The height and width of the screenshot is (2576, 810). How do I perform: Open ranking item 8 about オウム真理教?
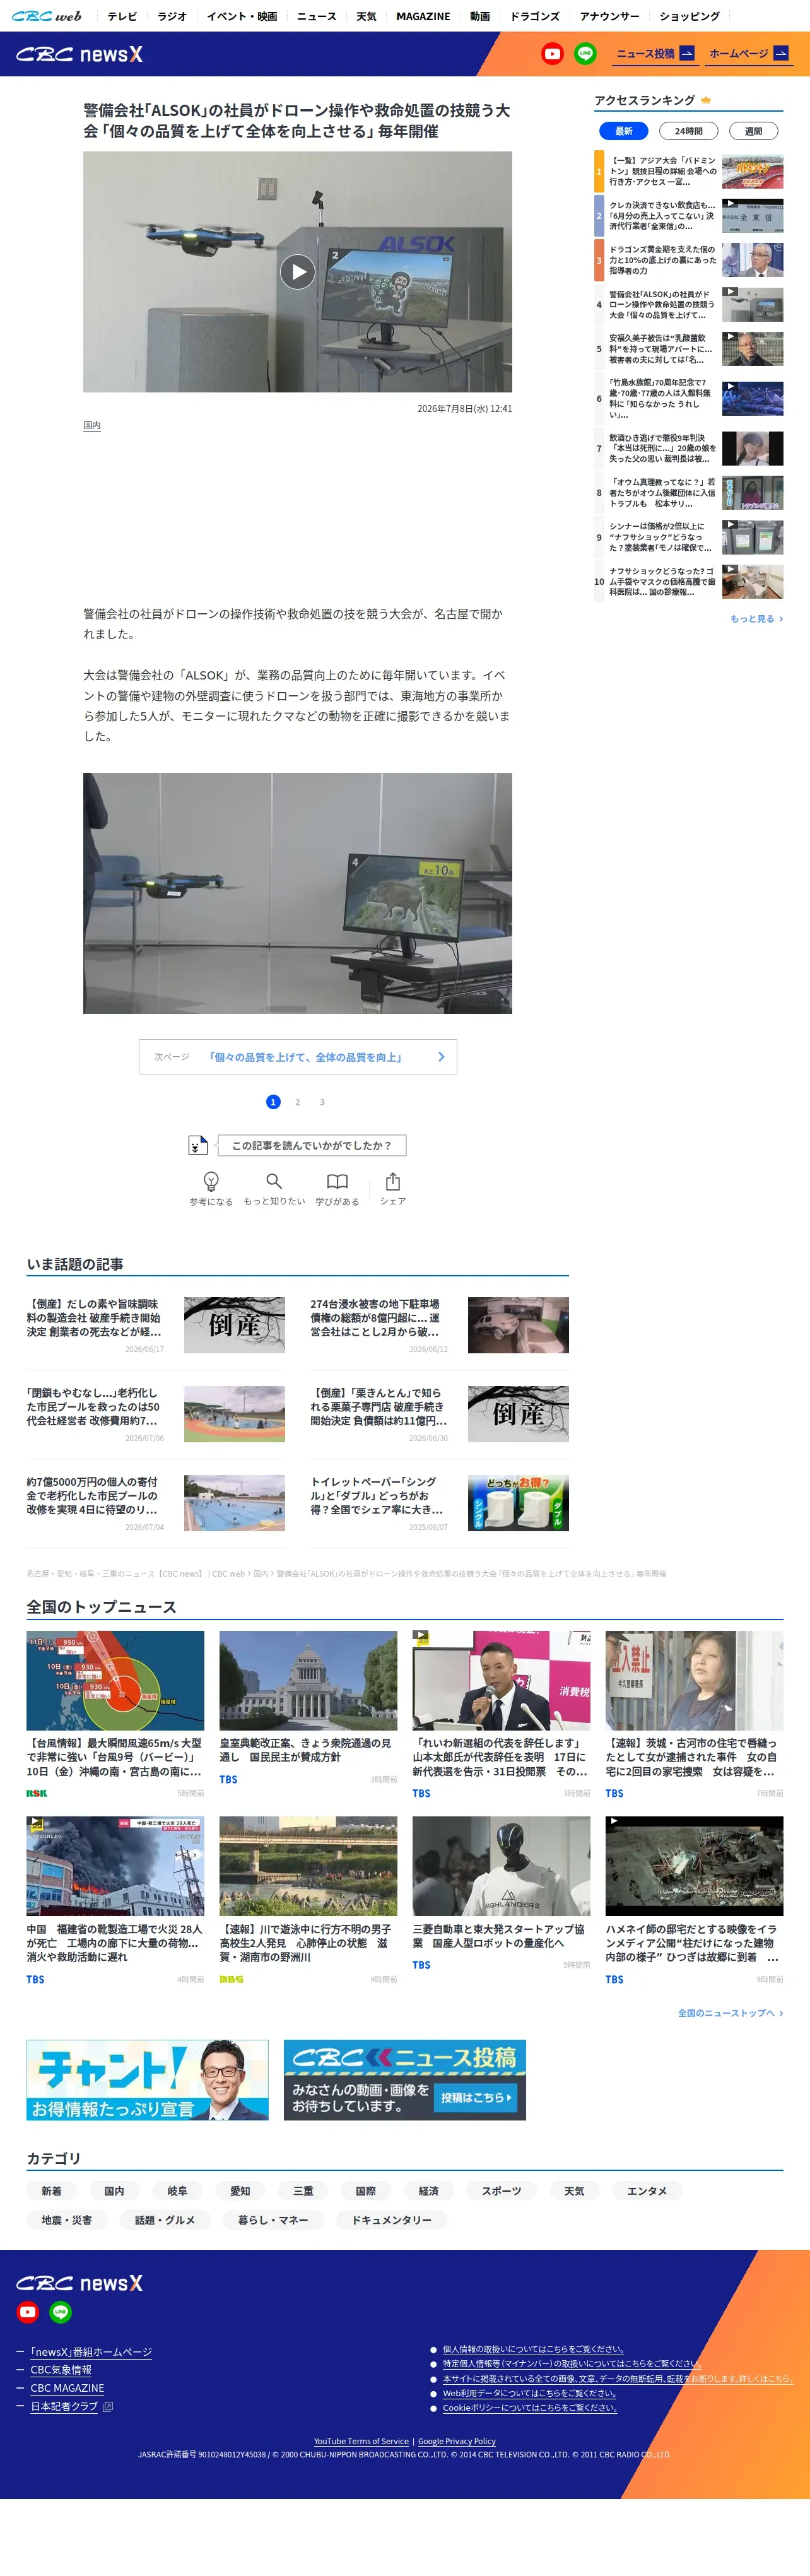[689, 493]
